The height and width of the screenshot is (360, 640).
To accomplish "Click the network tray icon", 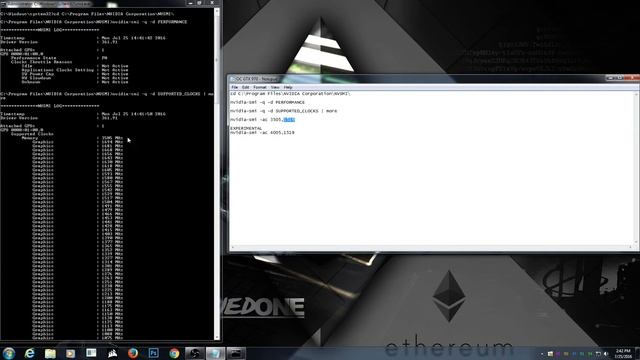I will tap(598, 354).
